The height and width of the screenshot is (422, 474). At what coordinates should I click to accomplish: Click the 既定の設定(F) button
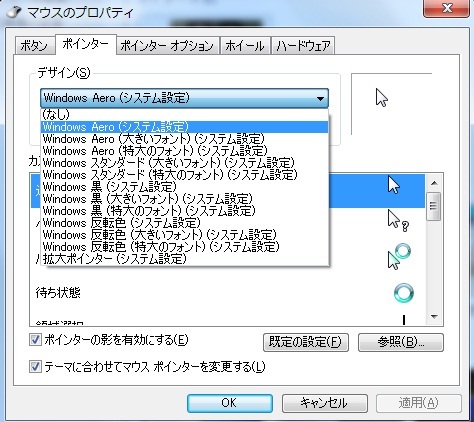306,342
